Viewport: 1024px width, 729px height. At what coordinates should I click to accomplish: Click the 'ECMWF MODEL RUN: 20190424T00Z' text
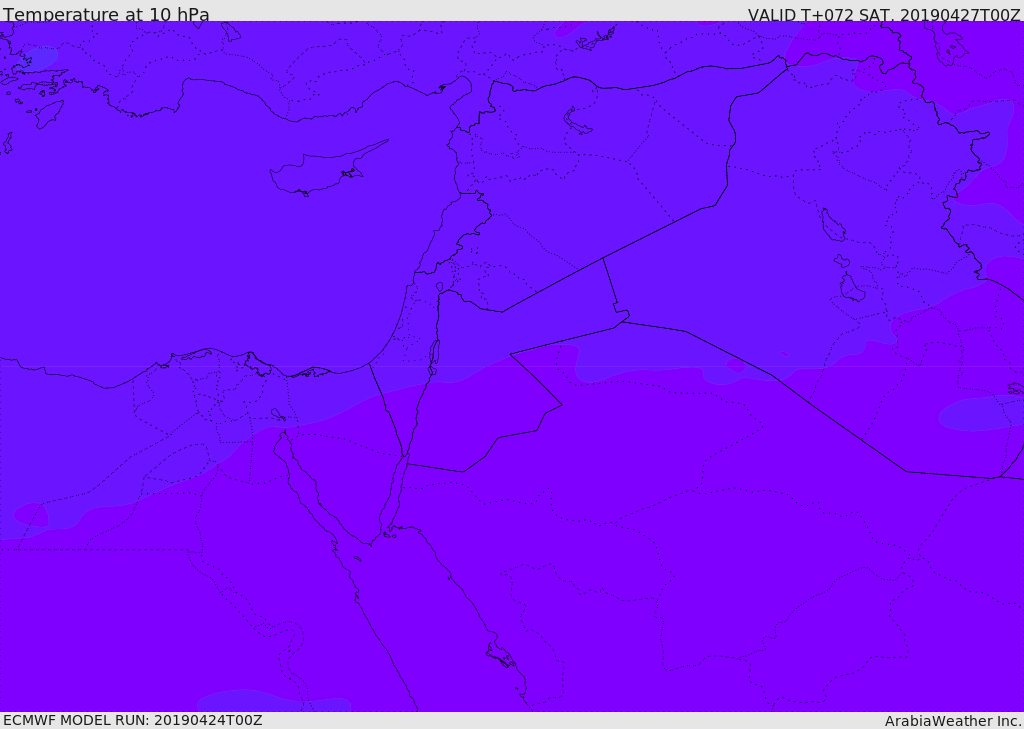pyautogui.click(x=133, y=720)
